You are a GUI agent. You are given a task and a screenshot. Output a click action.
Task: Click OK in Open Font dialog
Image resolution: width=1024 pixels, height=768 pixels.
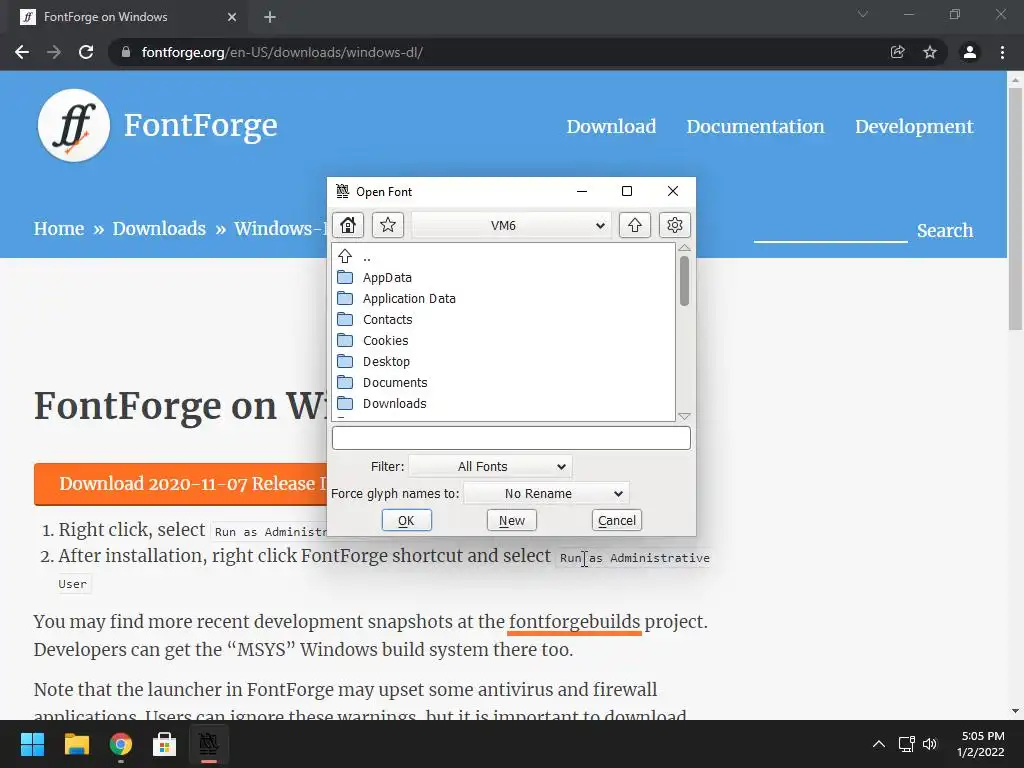[x=406, y=520]
